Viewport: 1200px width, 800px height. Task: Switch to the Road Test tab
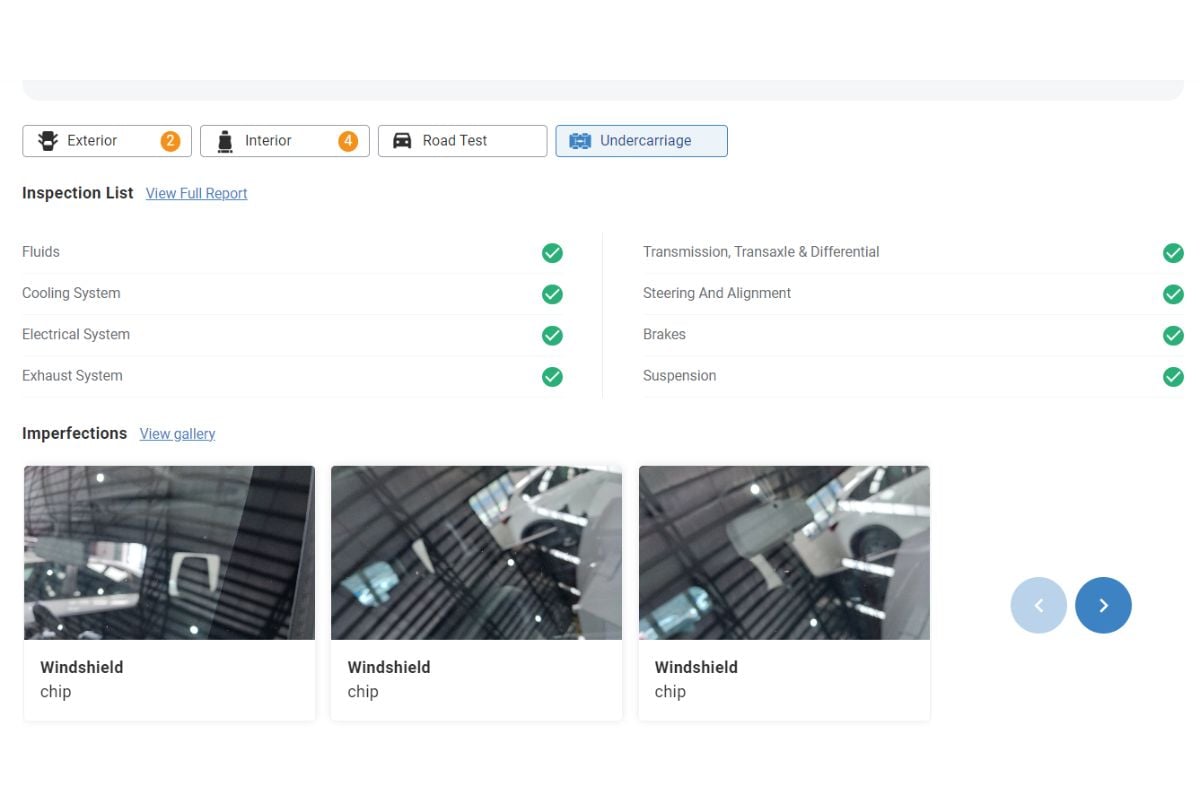tap(462, 141)
